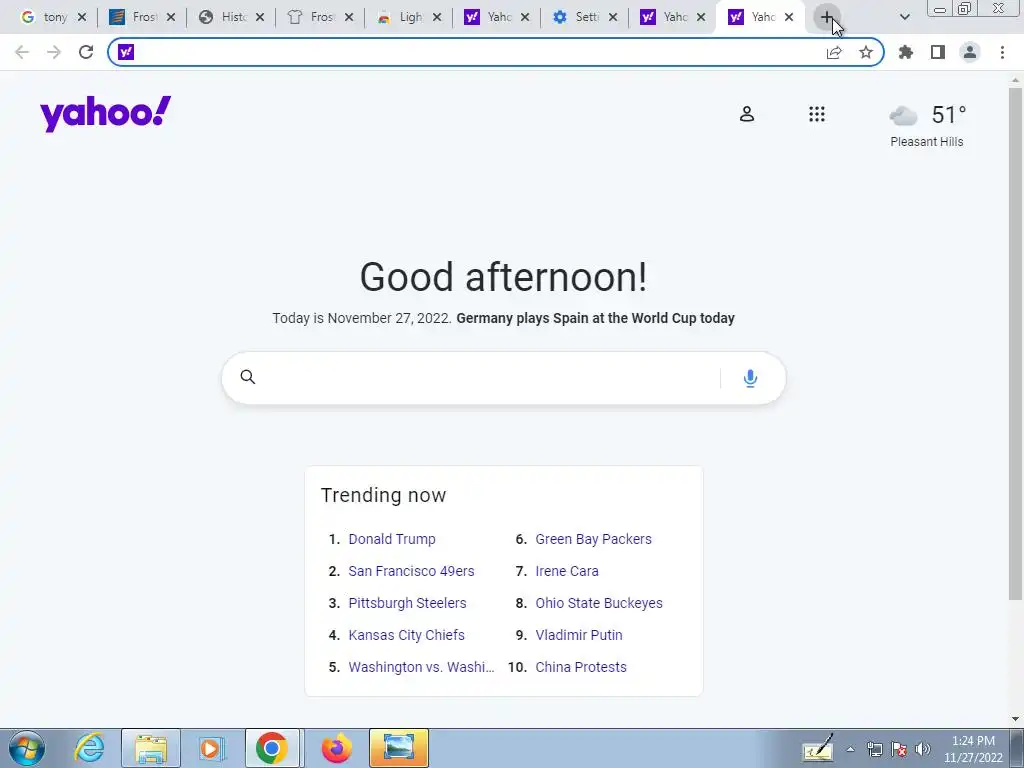
Task: Open the Green Bay Packers trend
Action: click(594, 539)
